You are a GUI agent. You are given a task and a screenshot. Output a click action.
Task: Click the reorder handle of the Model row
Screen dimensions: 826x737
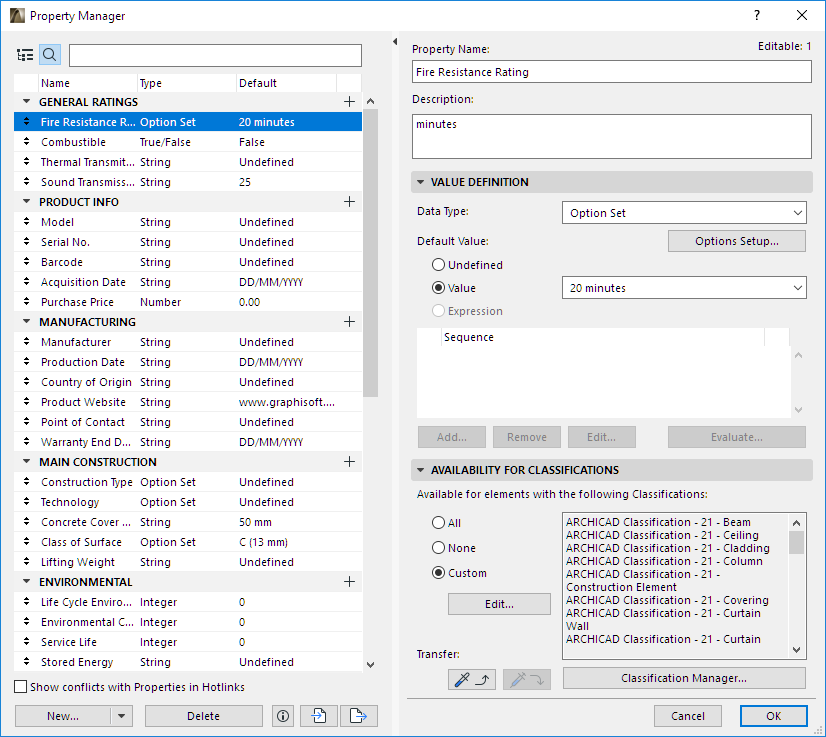[x=26, y=222]
